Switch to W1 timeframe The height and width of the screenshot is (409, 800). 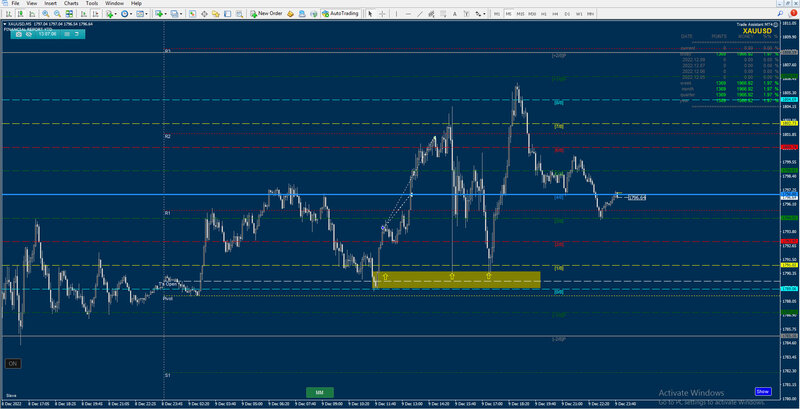pos(579,14)
